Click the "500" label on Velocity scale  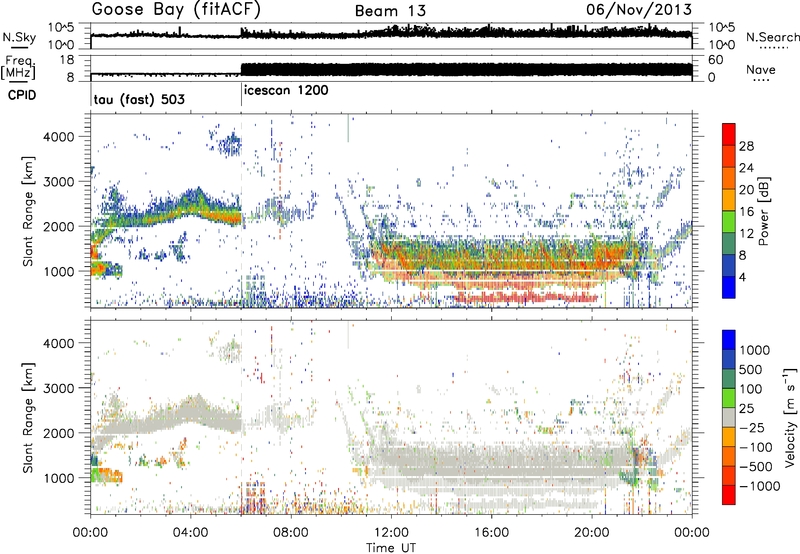tap(751, 369)
